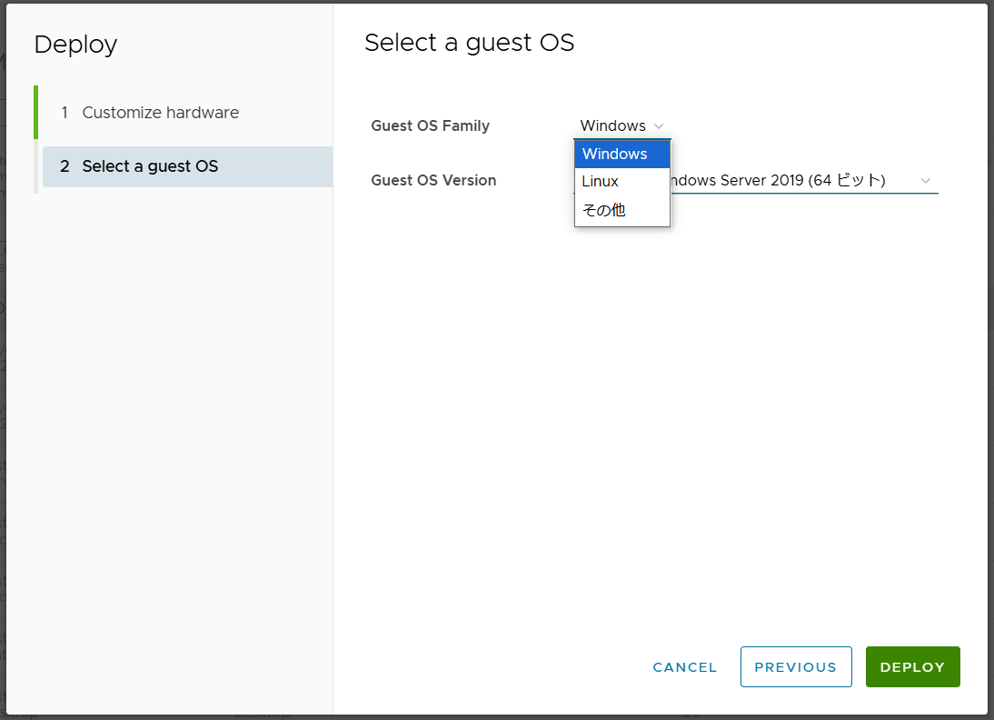This screenshot has width=994, height=720.
Task: Click the Guest OS Version label
Action: 433,181
